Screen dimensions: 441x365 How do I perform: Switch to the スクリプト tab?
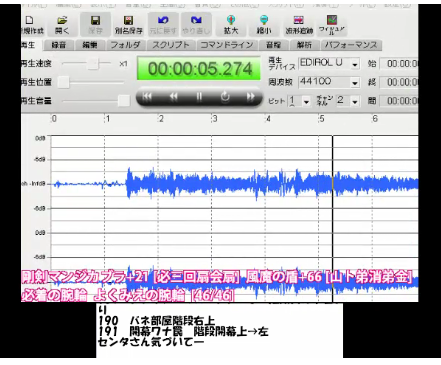[171, 45]
